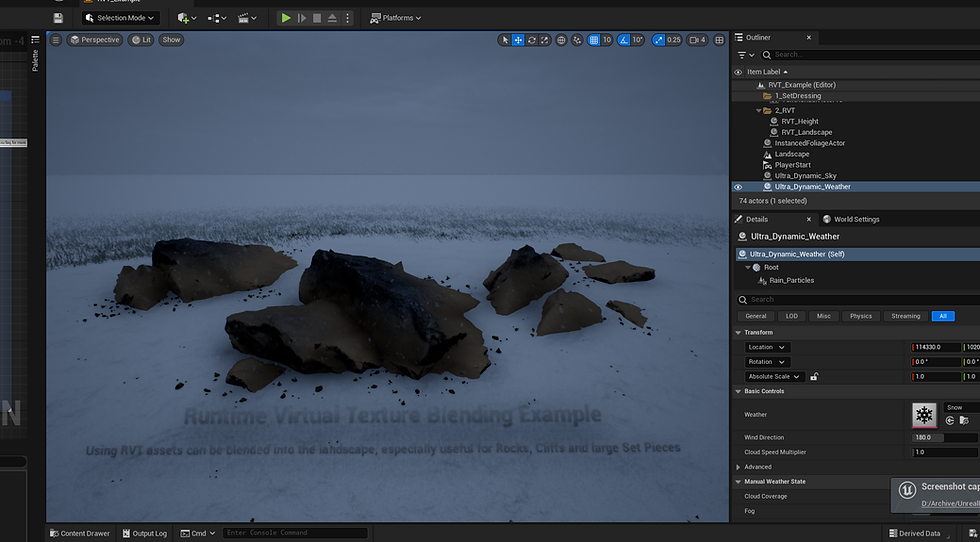
Task: Open the Palette panel list icon
Action: [x=35, y=40]
